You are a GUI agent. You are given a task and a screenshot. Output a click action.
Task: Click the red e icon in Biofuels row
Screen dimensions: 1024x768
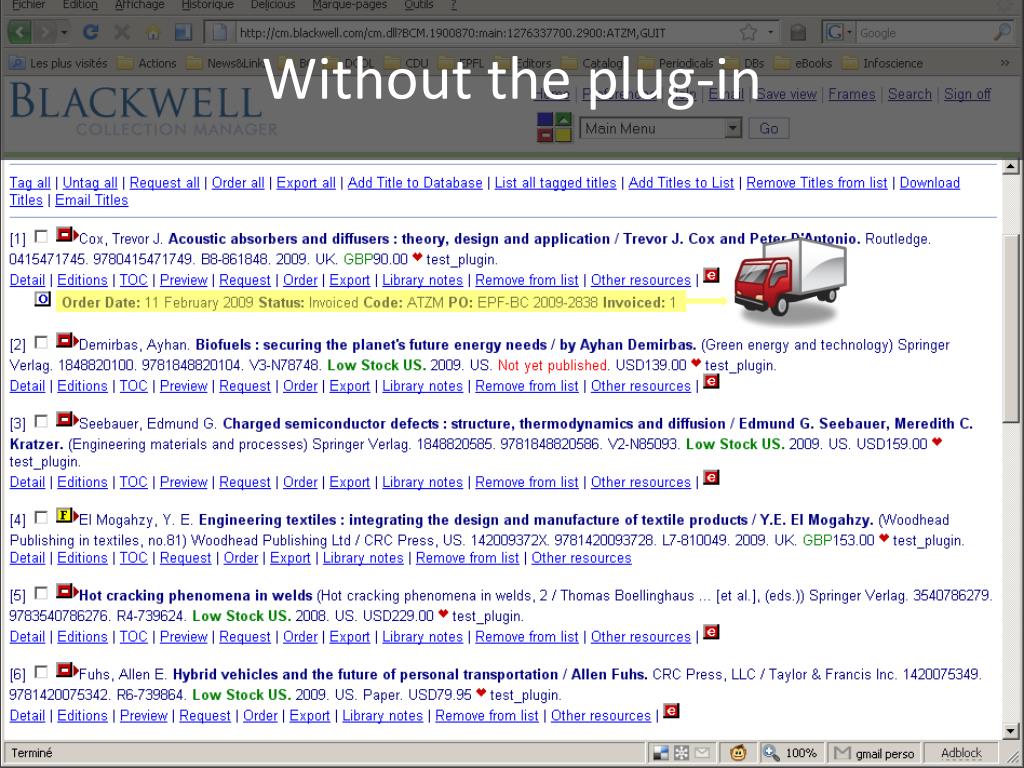[x=711, y=381]
